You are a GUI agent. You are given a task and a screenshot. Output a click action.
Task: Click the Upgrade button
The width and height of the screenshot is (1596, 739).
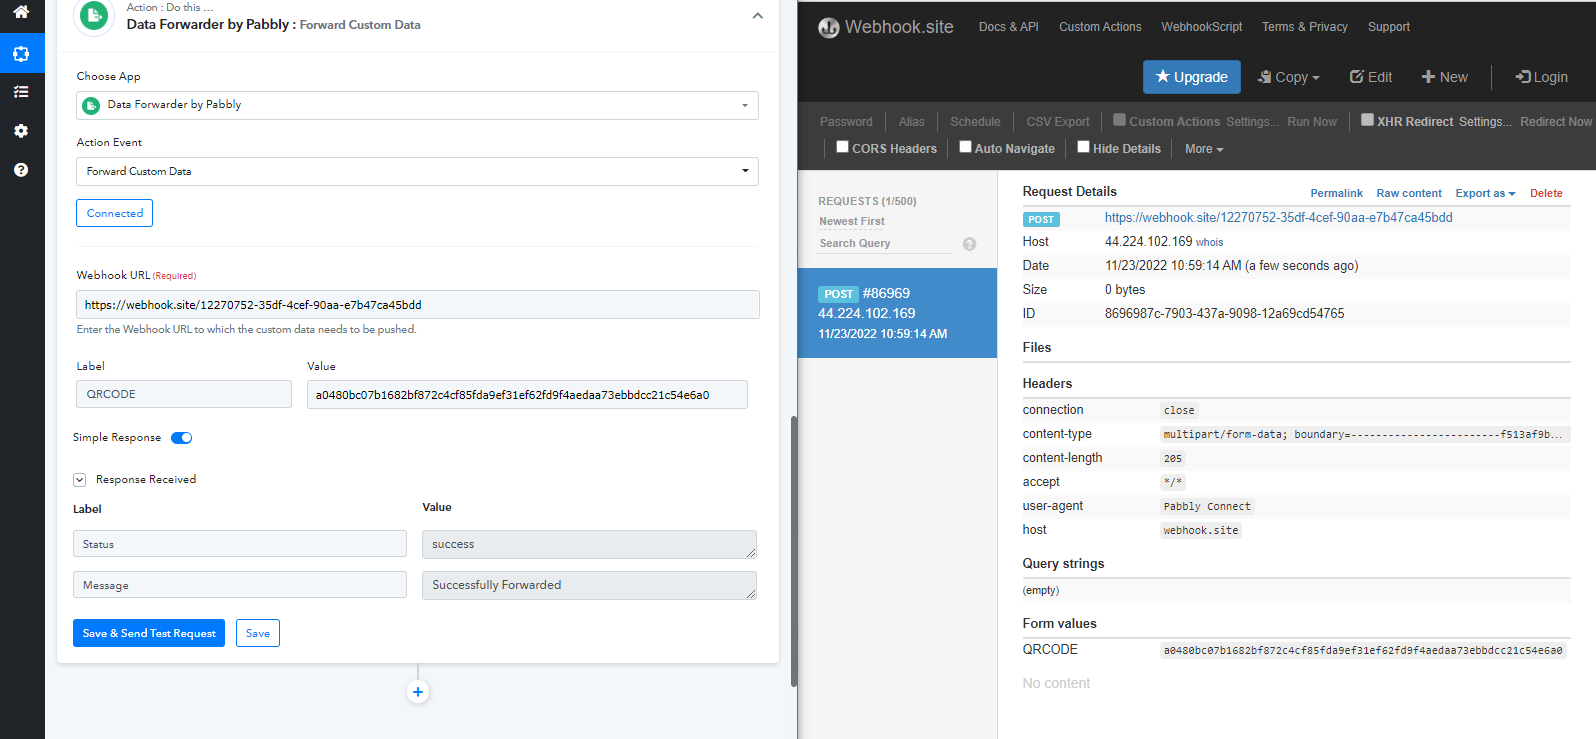(1192, 77)
